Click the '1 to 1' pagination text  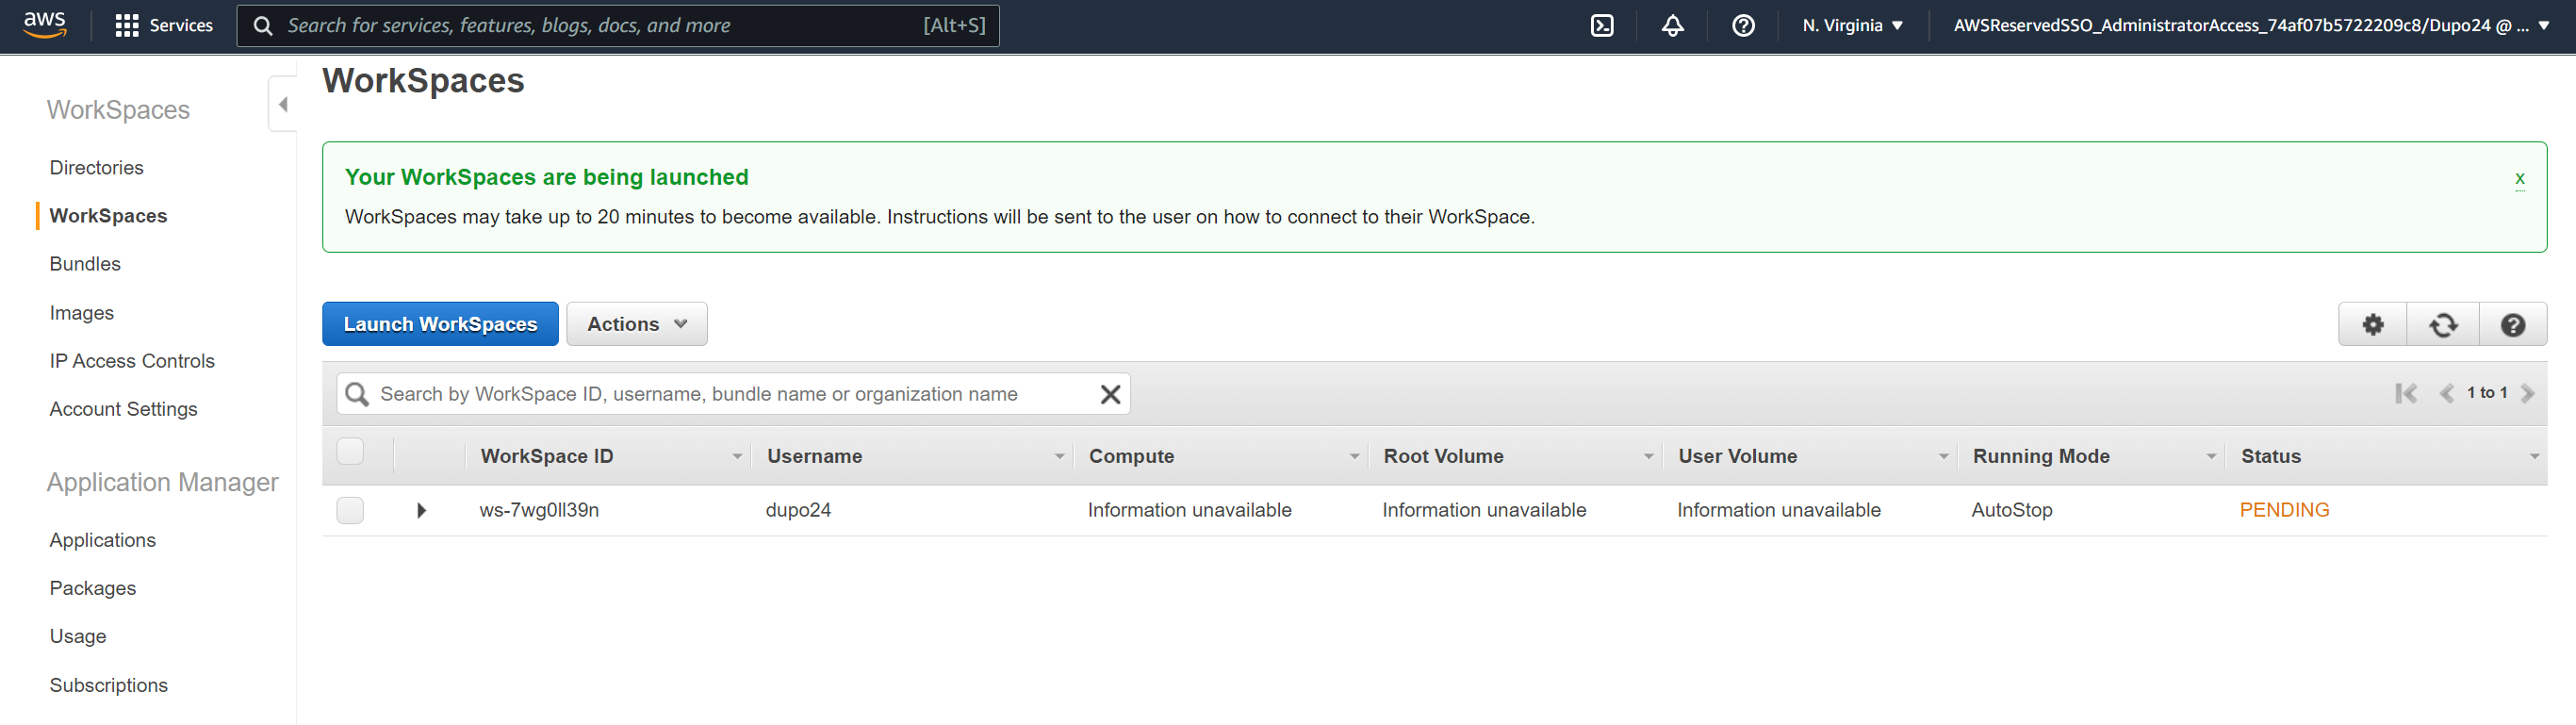click(2486, 393)
